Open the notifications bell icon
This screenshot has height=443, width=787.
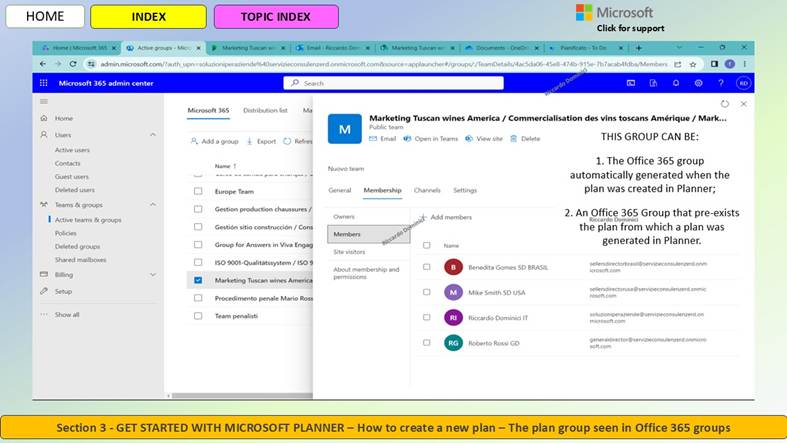click(676, 83)
